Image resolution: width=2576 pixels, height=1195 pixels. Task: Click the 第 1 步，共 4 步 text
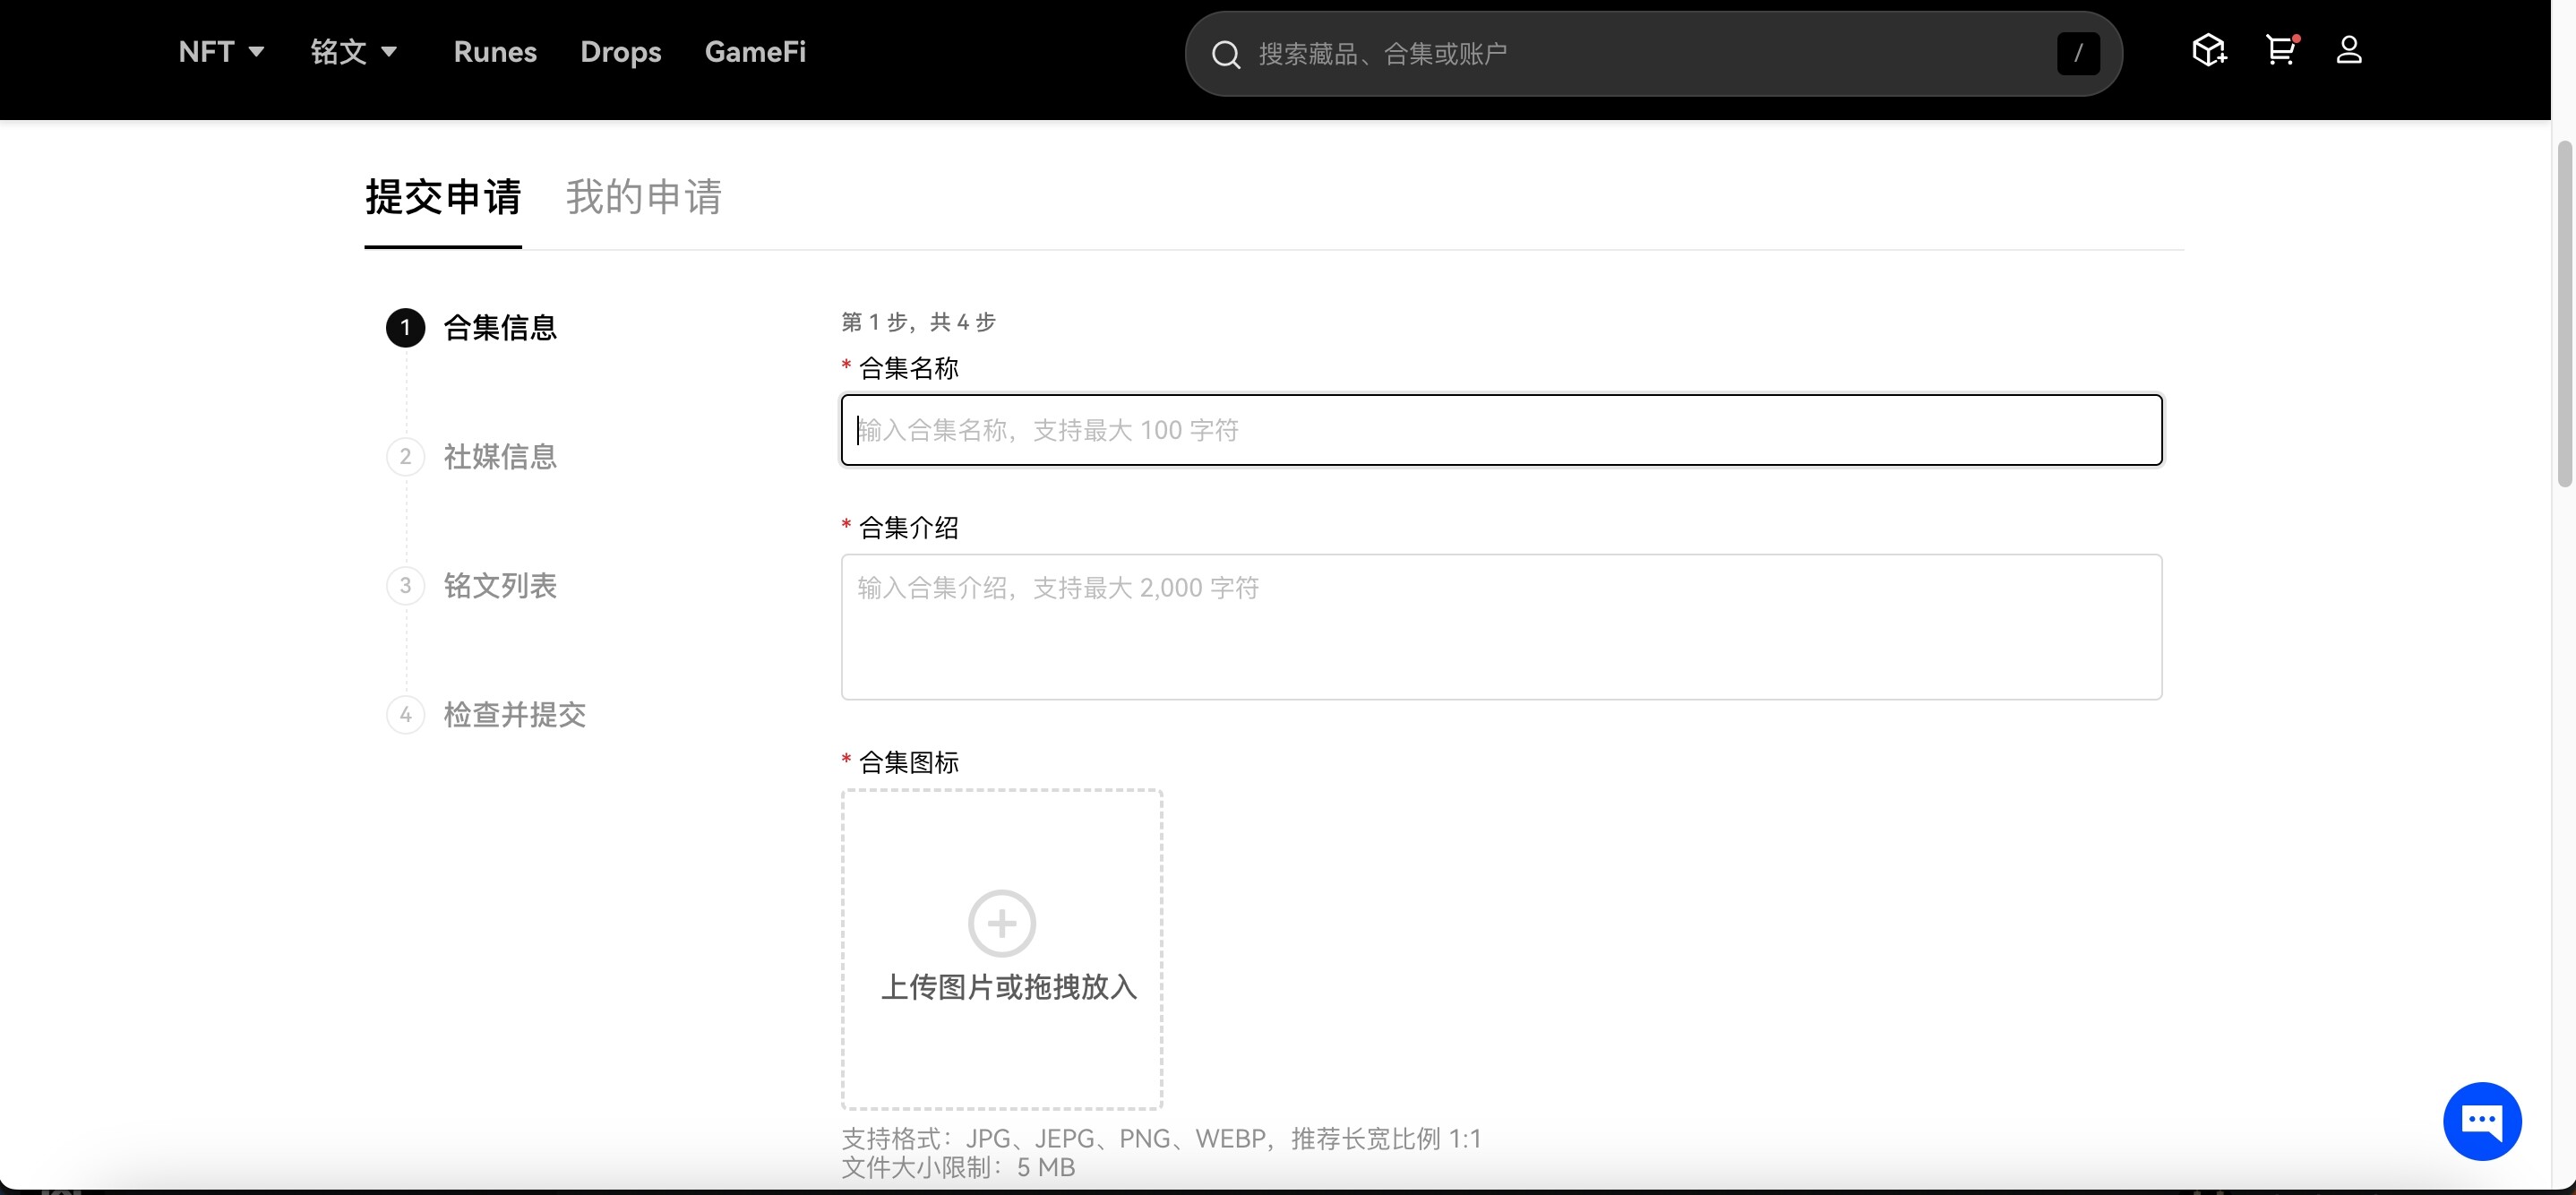pos(918,322)
